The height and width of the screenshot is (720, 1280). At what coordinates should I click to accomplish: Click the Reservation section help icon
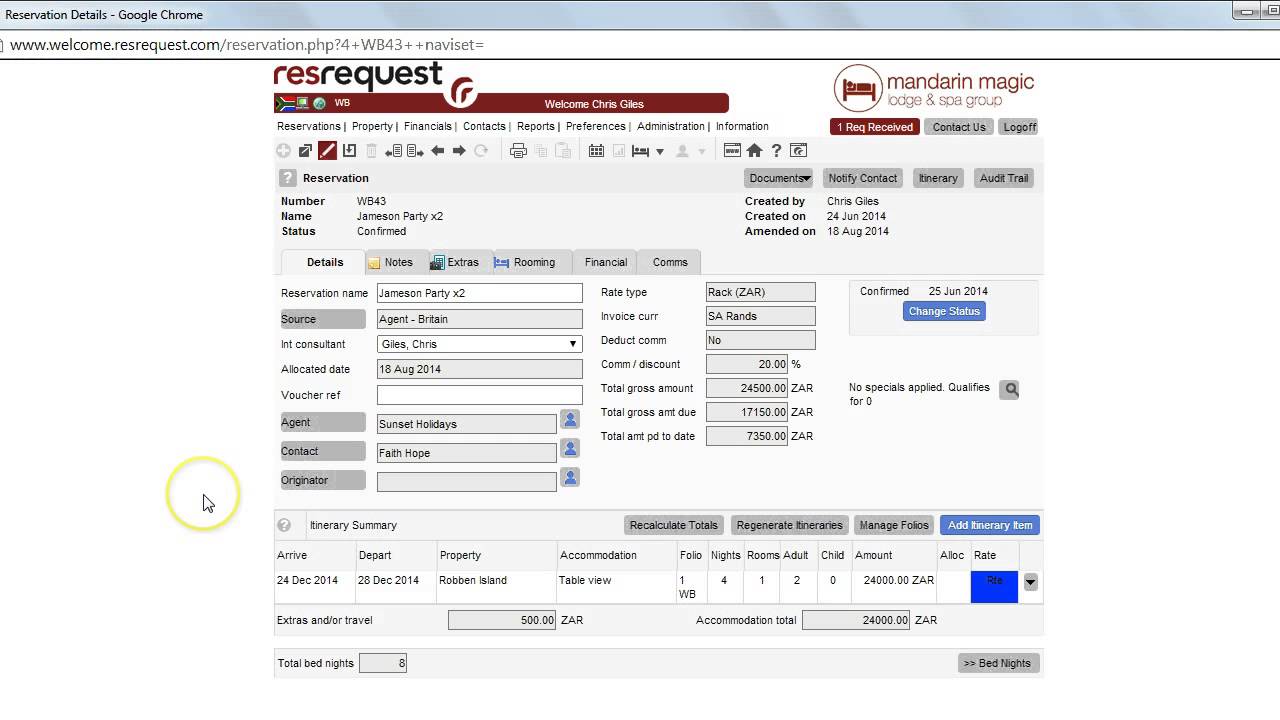point(288,178)
